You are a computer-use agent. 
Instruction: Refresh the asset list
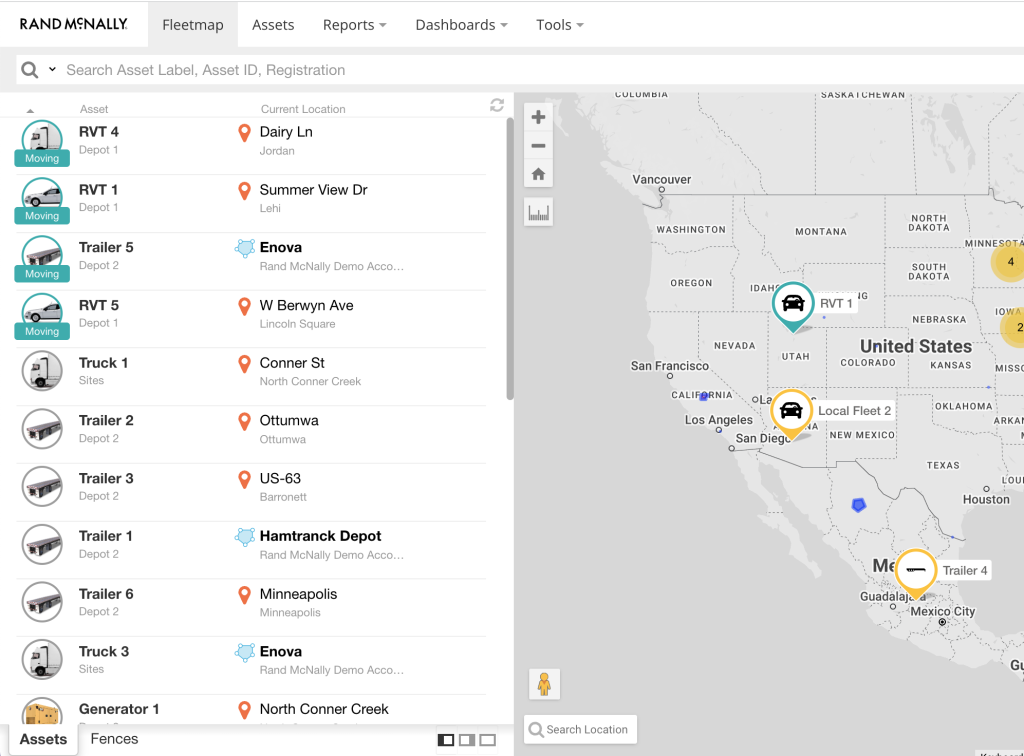pos(497,105)
